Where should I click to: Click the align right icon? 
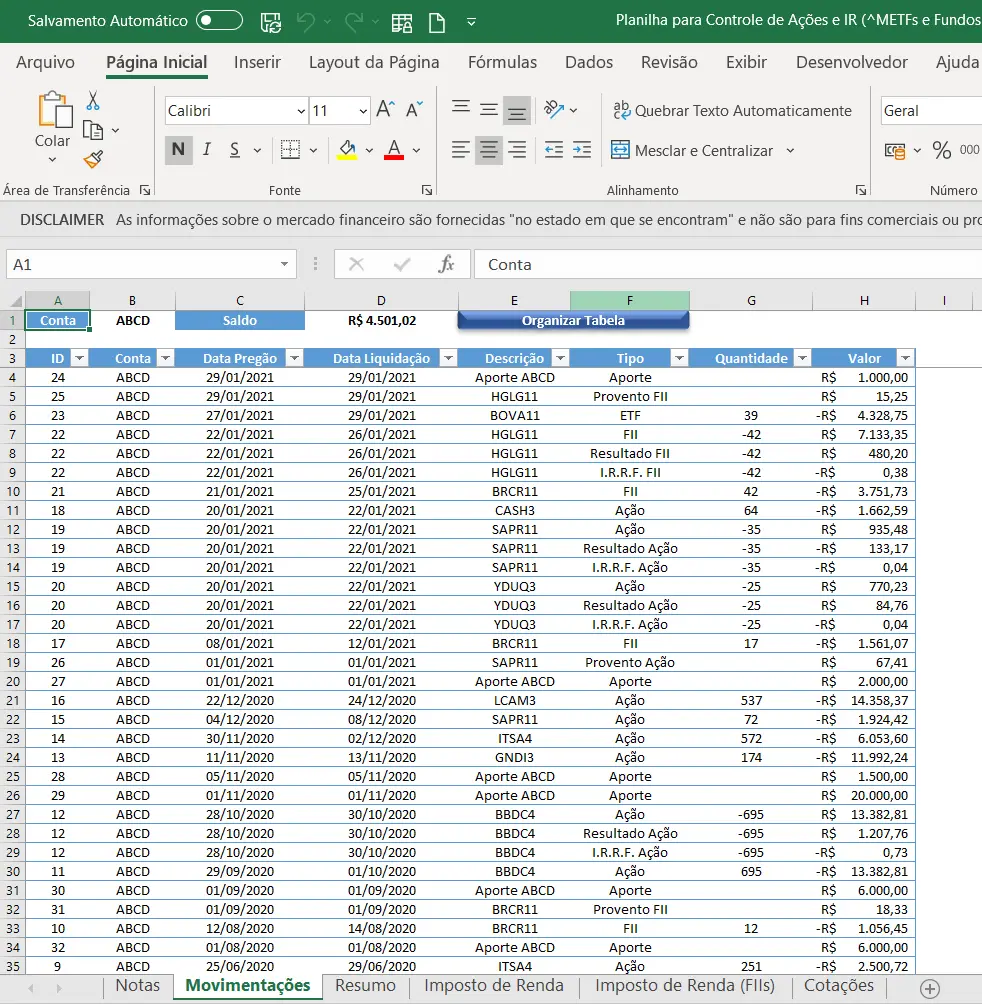517,150
